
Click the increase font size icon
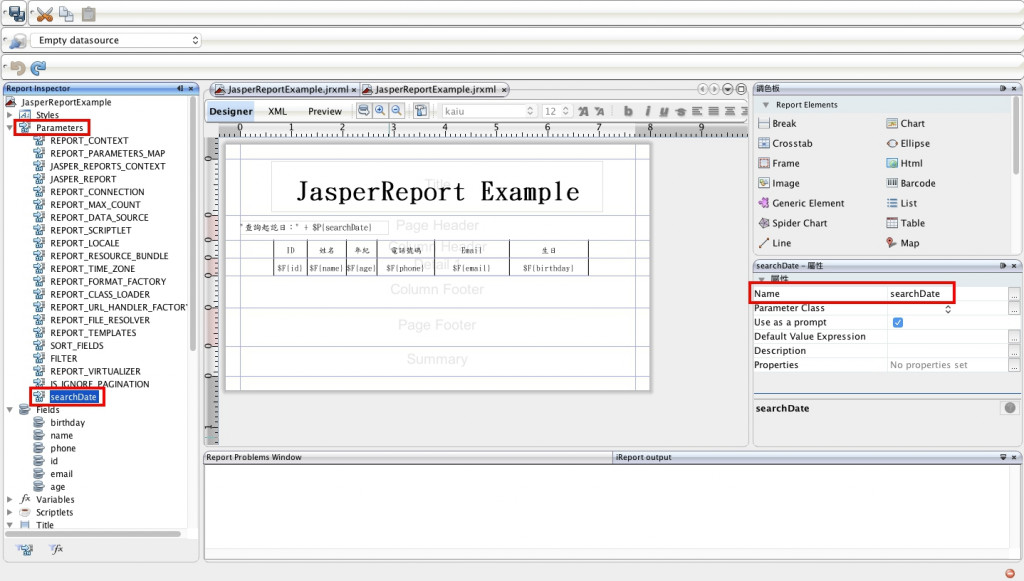(x=583, y=112)
